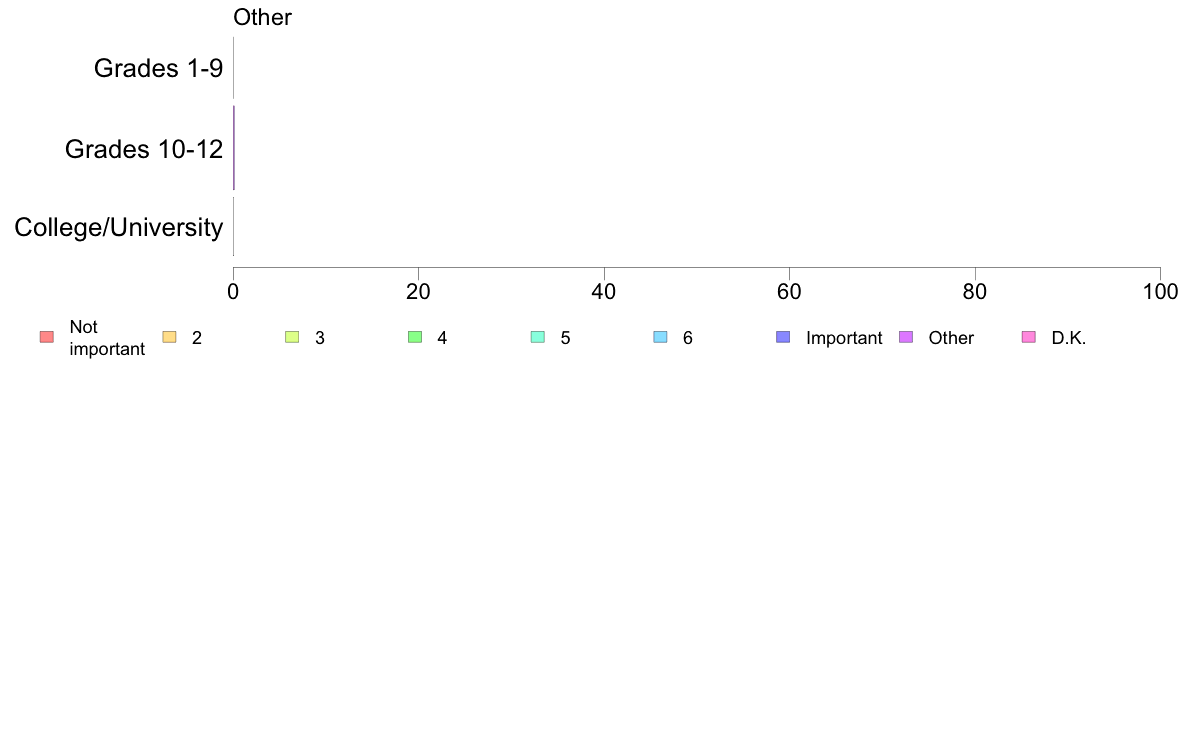Click the 'Grades 1-9' axis label
This screenshot has height=736, width=1188.
click(158, 68)
